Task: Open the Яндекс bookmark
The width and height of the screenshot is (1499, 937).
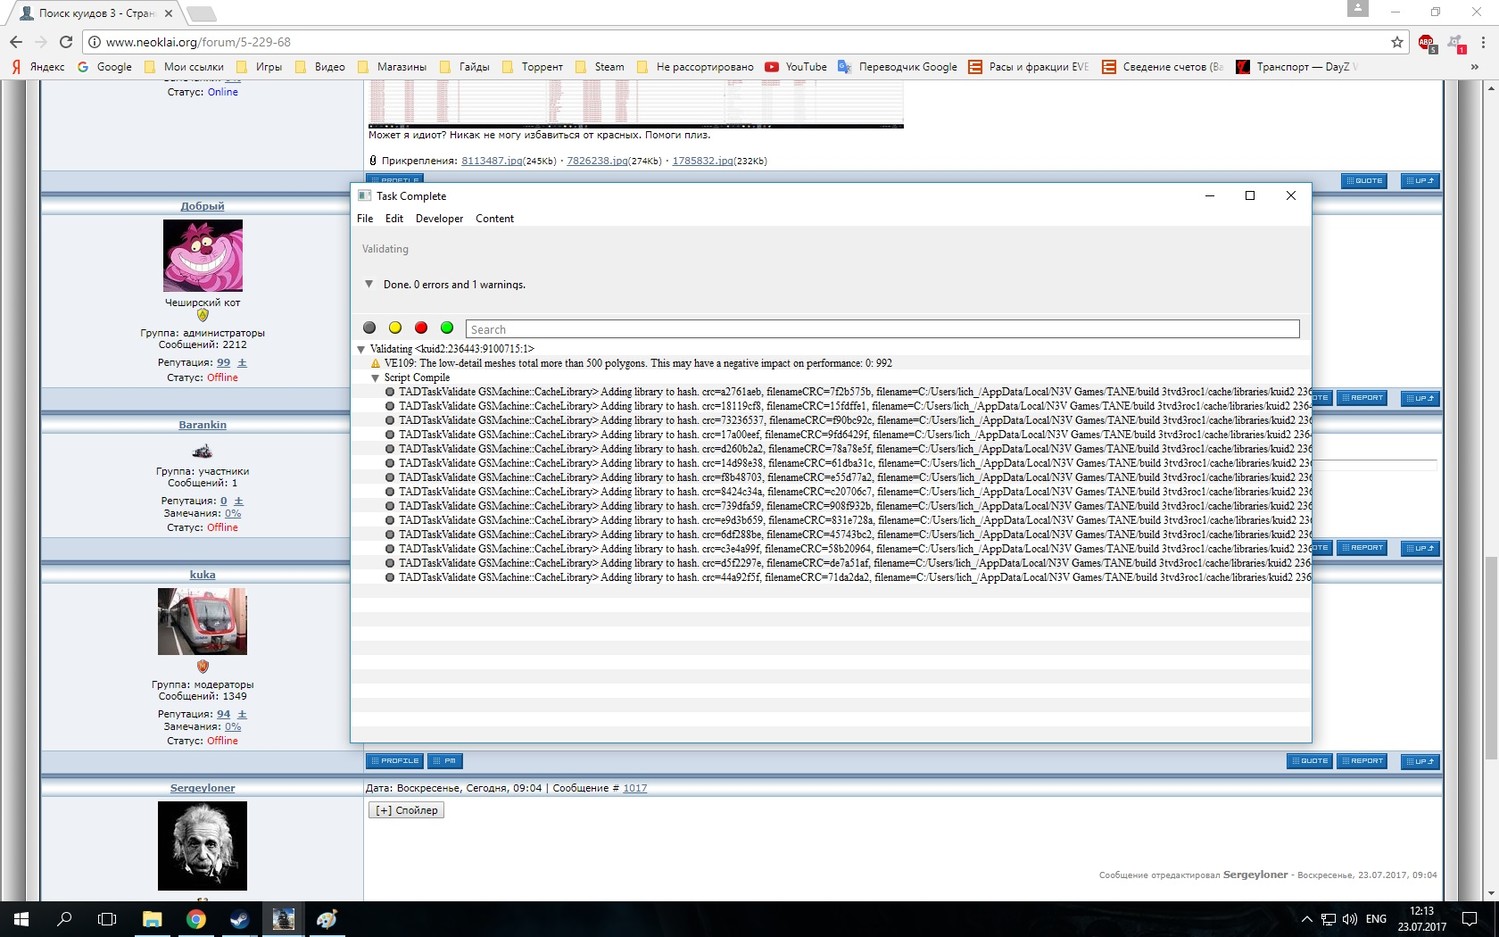Action: [38, 67]
